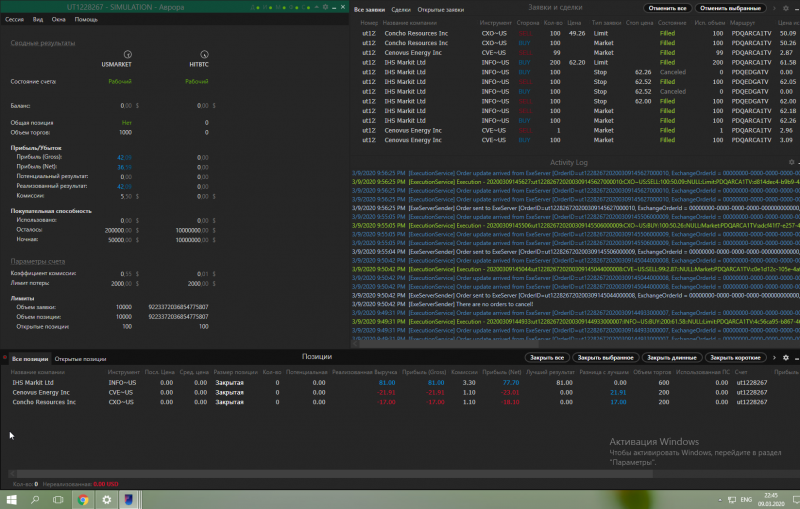This screenshot has height=509, width=800.
Task: Open the taskbar clock showing 22:45
Action: pyautogui.click(x=771, y=500)
